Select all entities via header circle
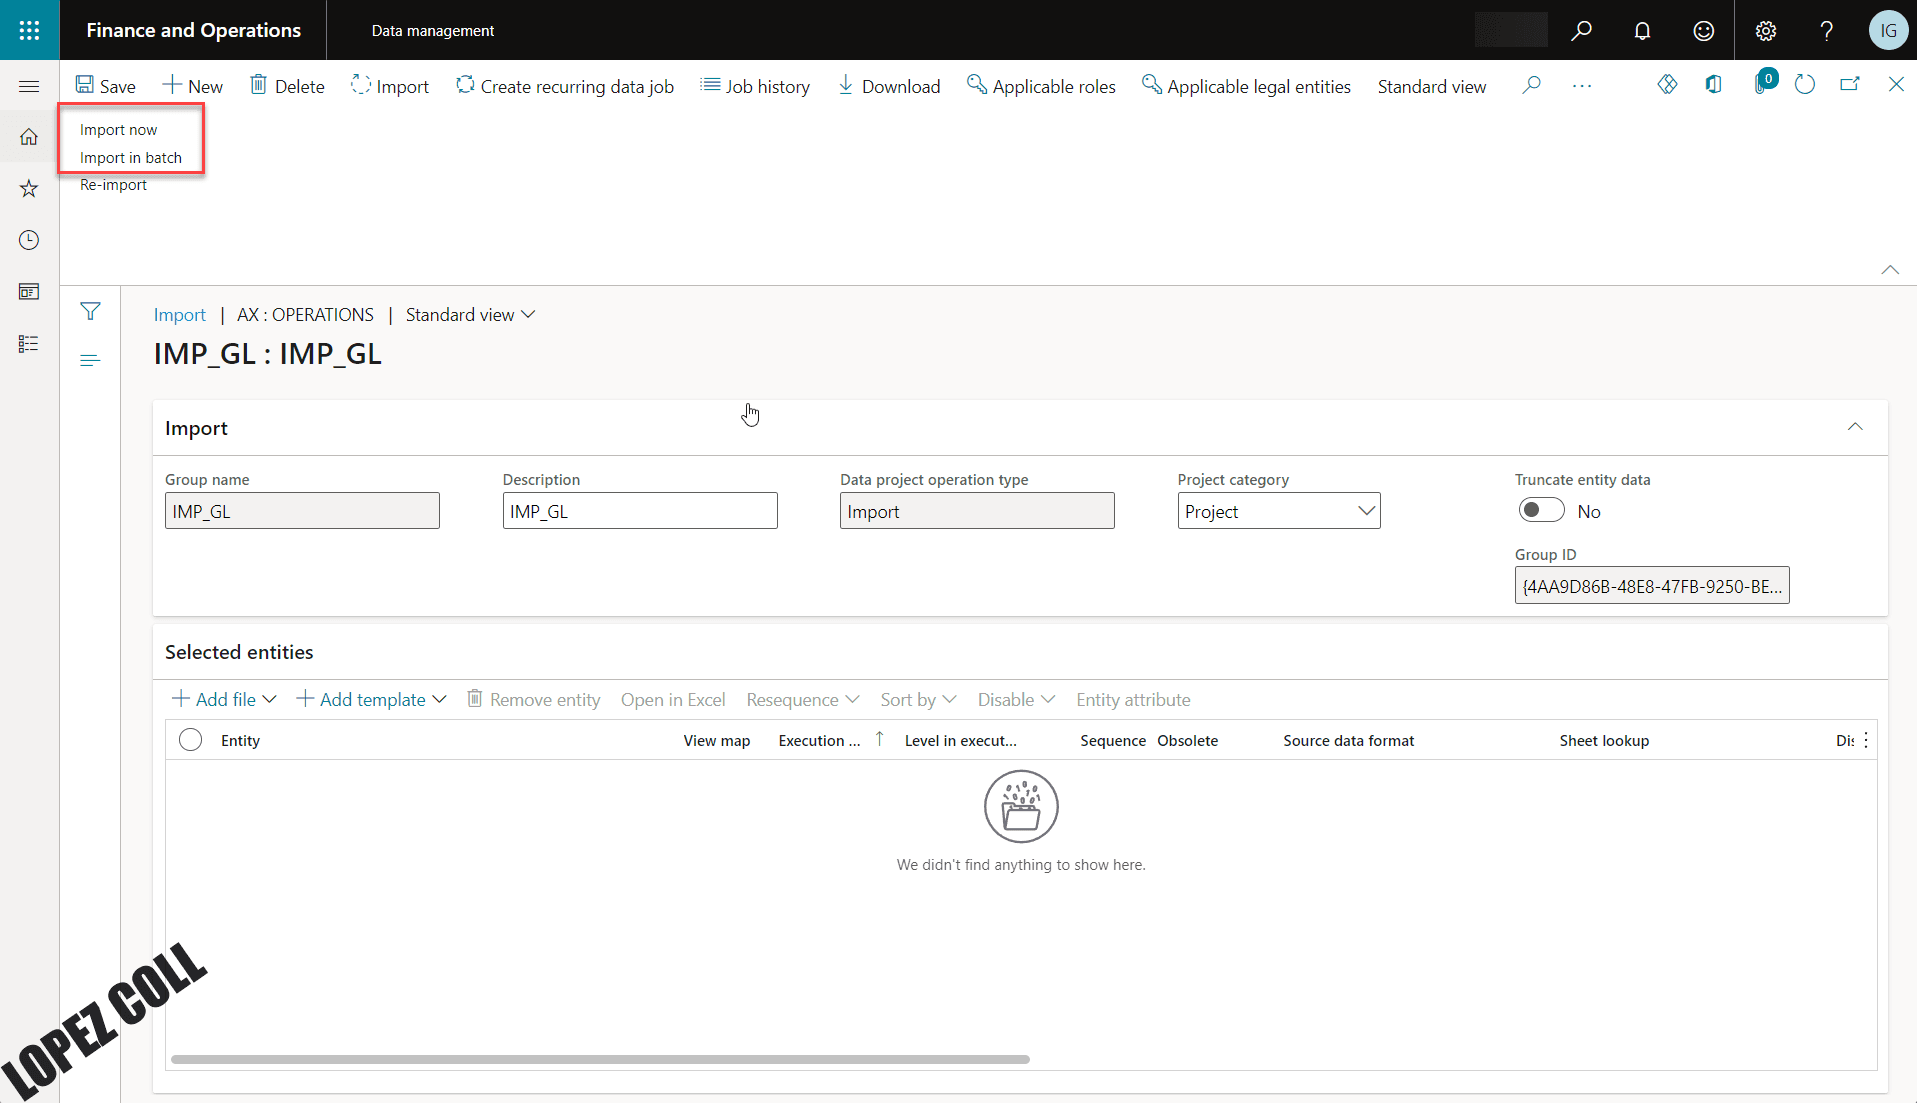Image resolution: width=1917 pixels, height=1103 pixels. (x=190, y=740)
